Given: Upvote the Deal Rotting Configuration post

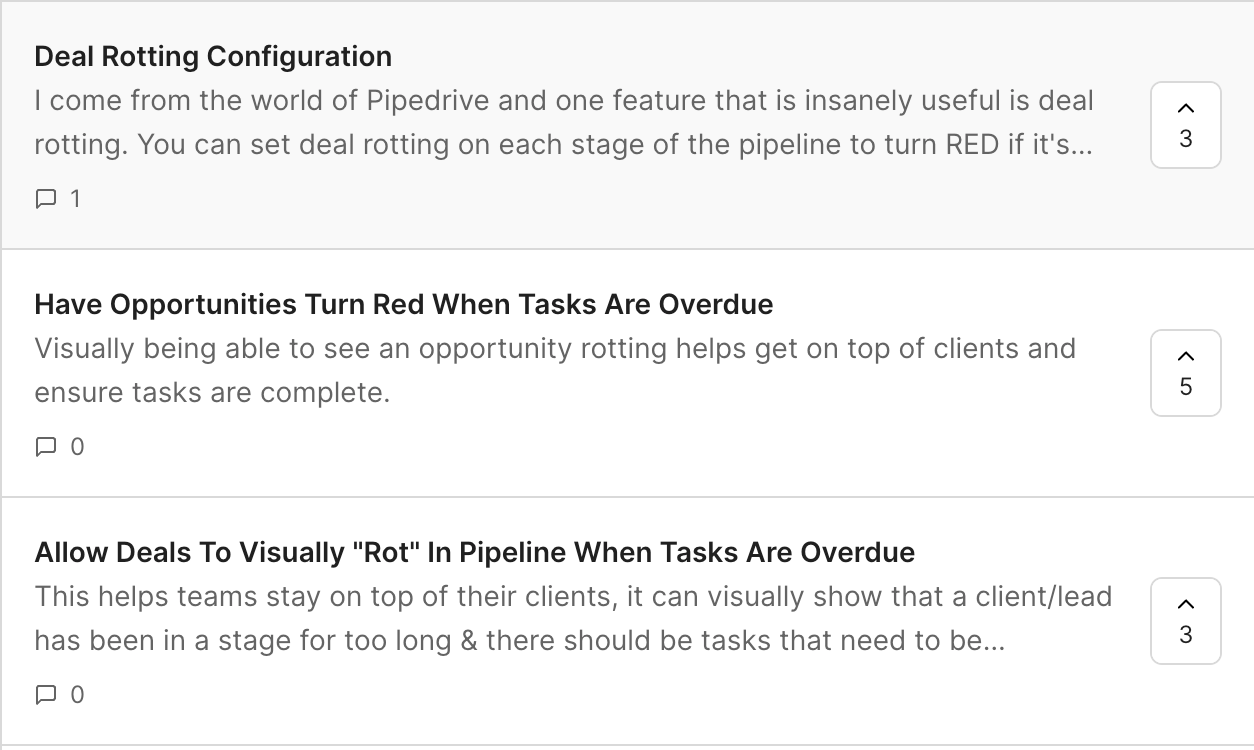Looking at the screenshot, I should (x=1186, y=125).
